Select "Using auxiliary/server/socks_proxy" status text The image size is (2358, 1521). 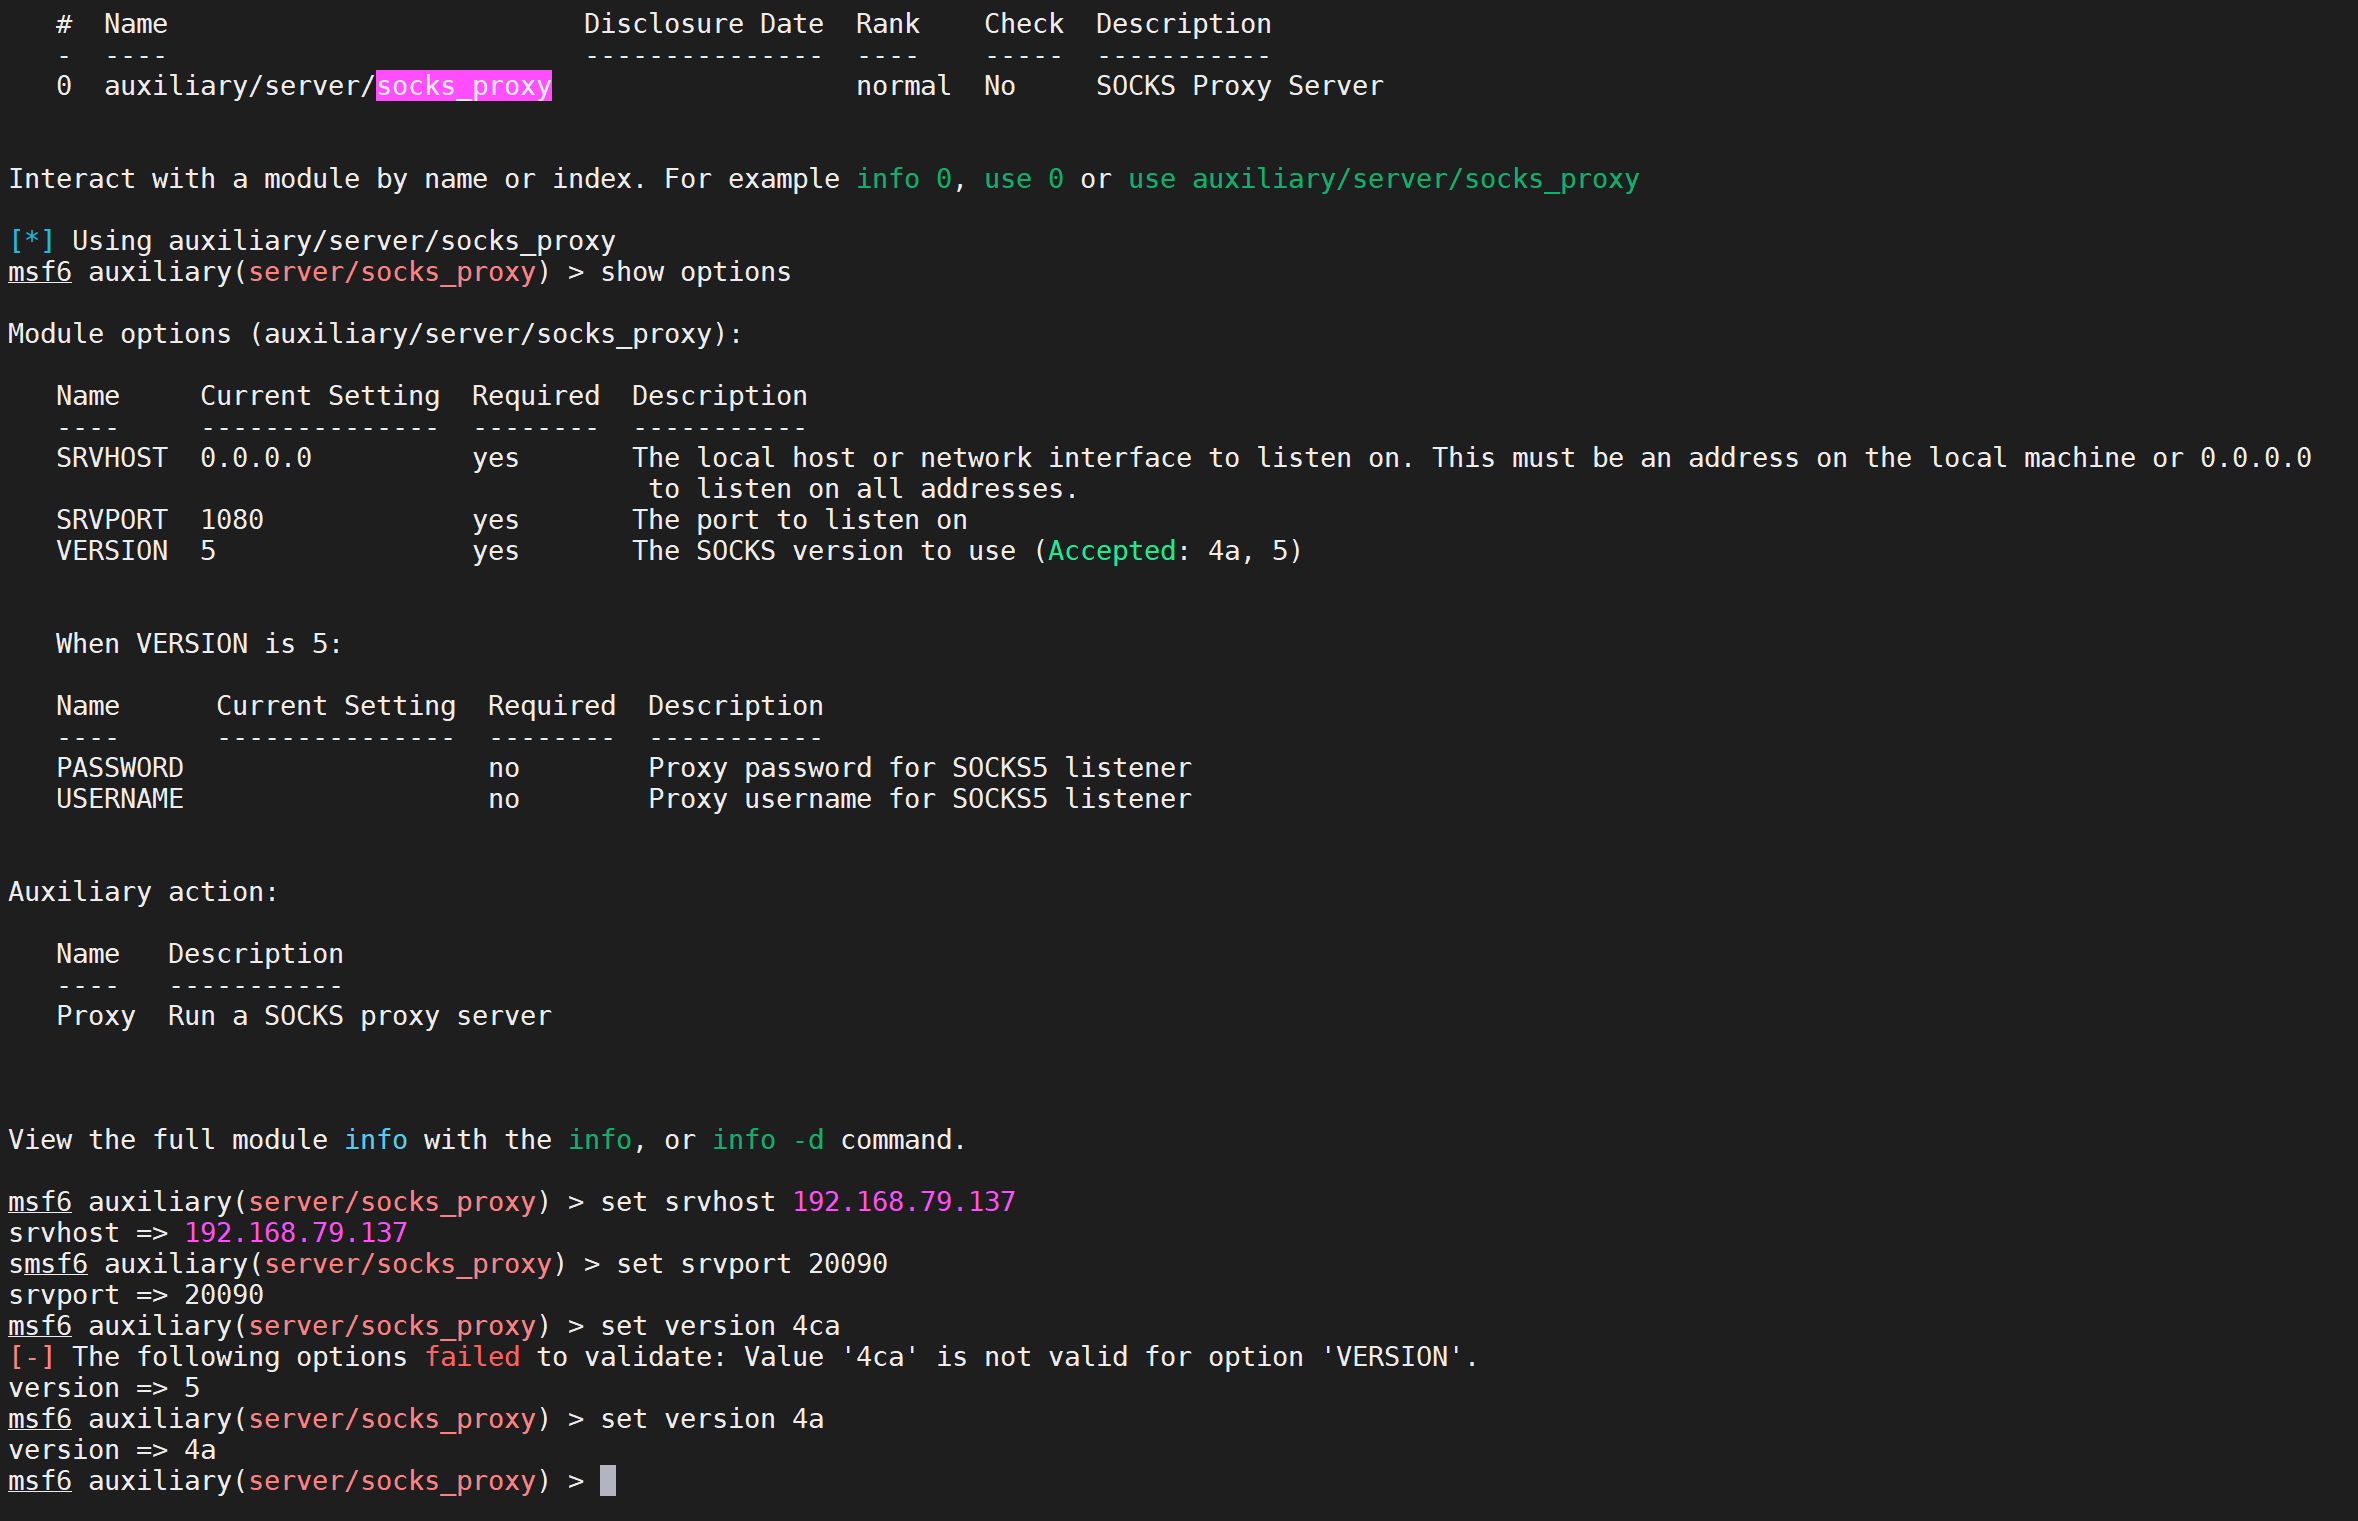[x=344, y=241]
